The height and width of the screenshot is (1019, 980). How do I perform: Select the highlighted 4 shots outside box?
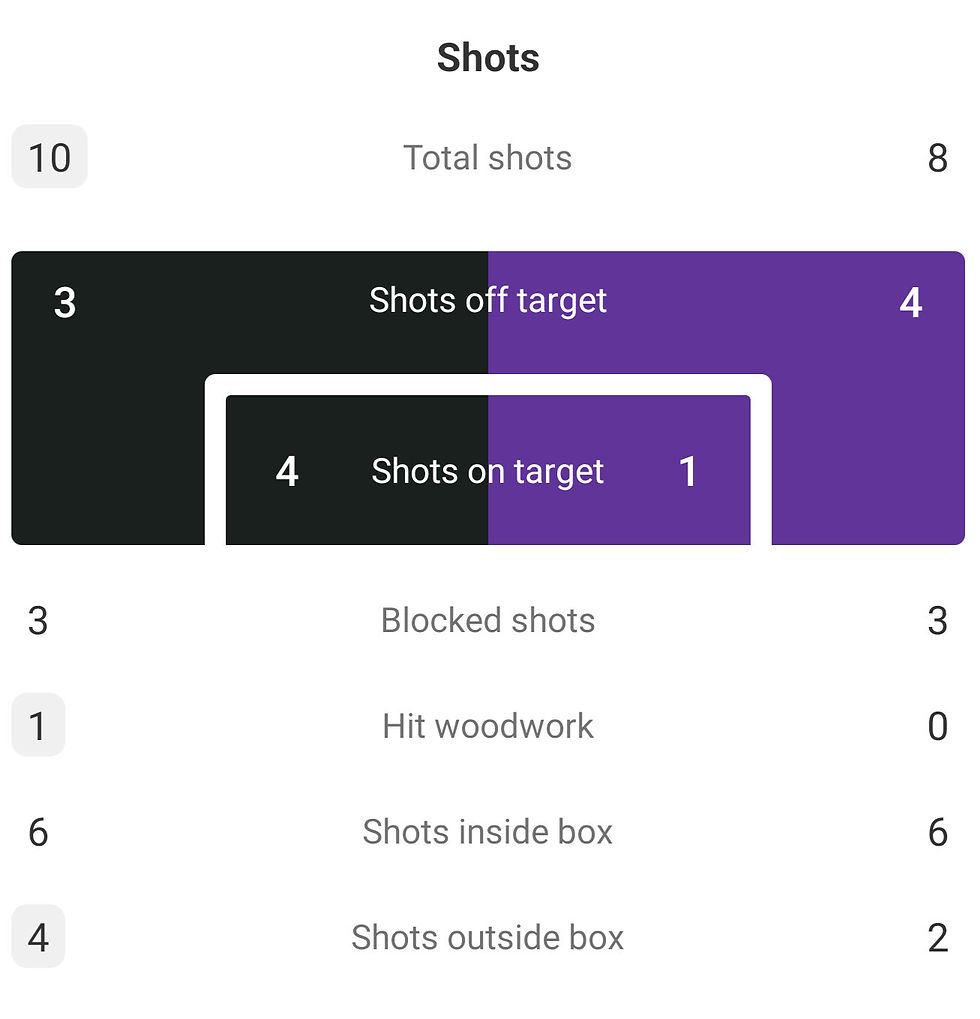(38, 936)
